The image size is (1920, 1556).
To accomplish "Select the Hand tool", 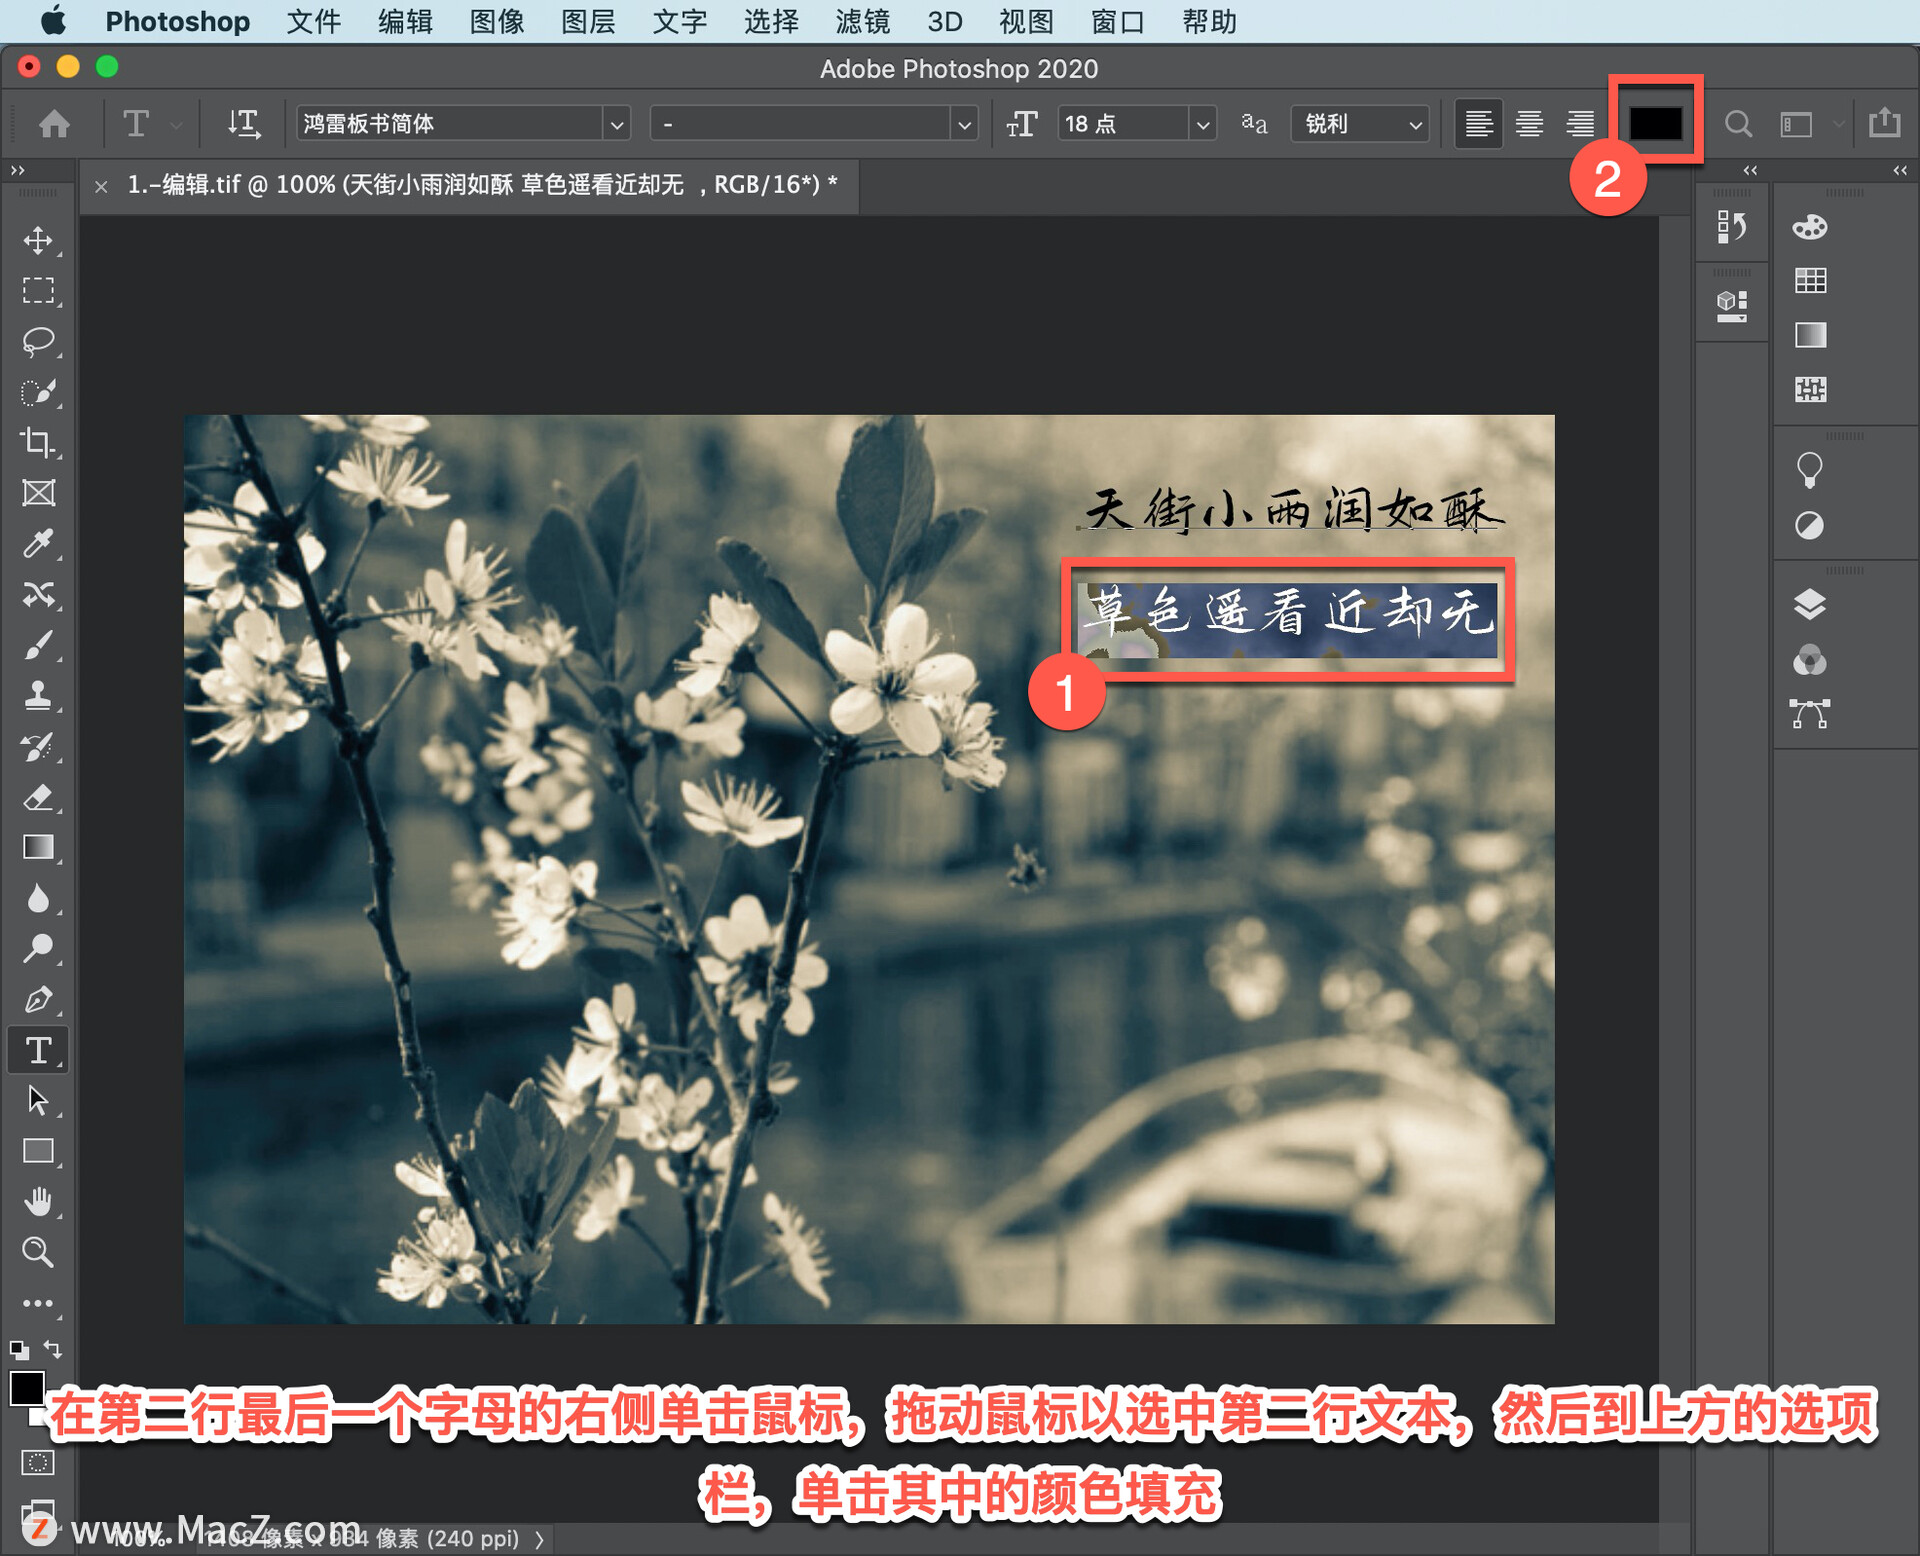I will 38,1201.
